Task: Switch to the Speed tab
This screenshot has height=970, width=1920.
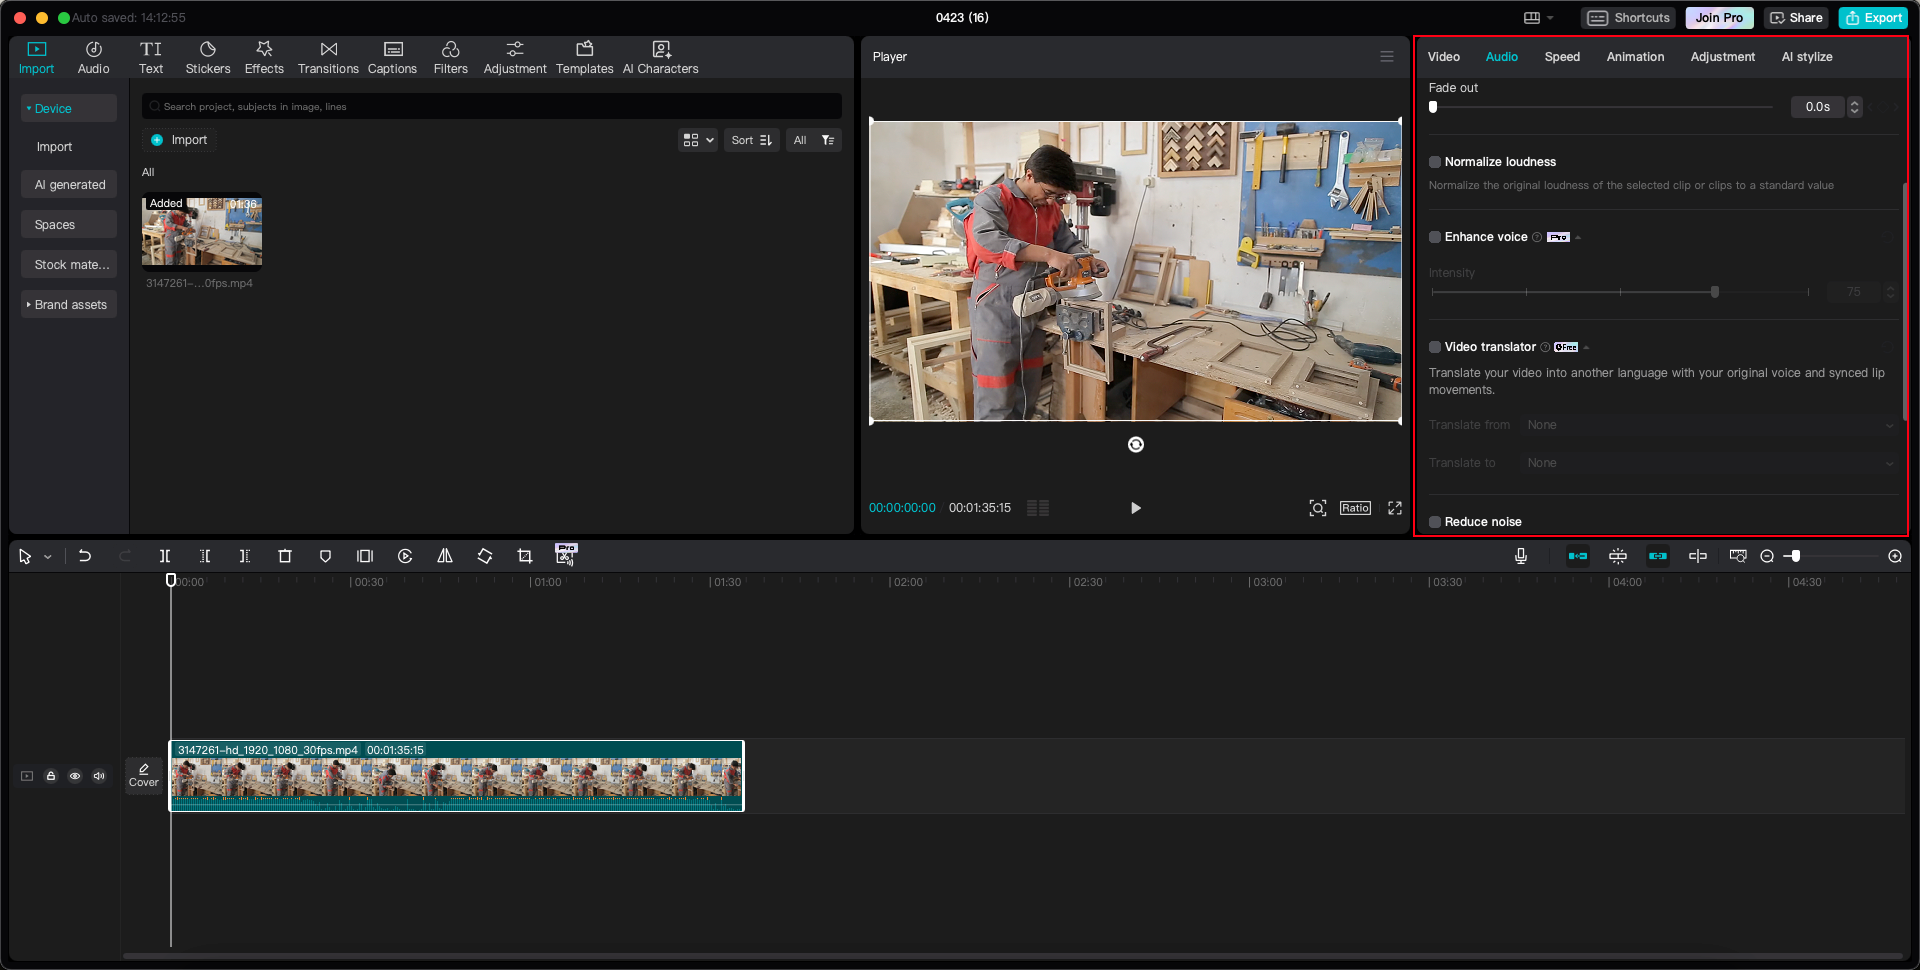Action: (1562, 57)
